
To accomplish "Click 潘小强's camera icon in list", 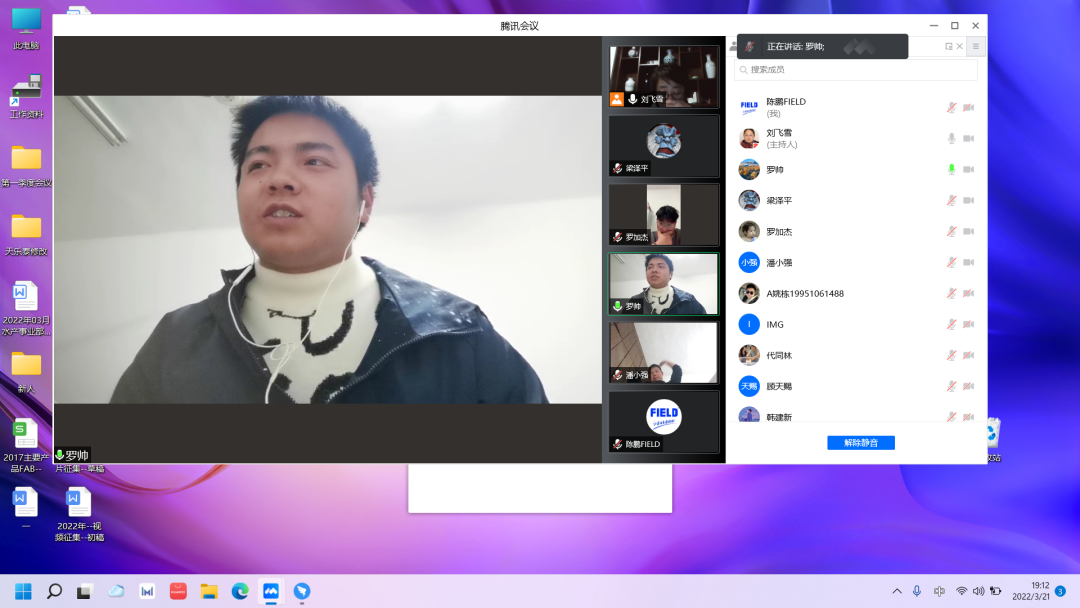I will click(968, 262).
